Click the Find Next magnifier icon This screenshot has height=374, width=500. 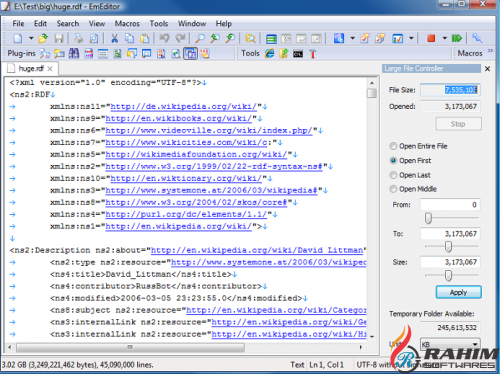click(230, 38)
